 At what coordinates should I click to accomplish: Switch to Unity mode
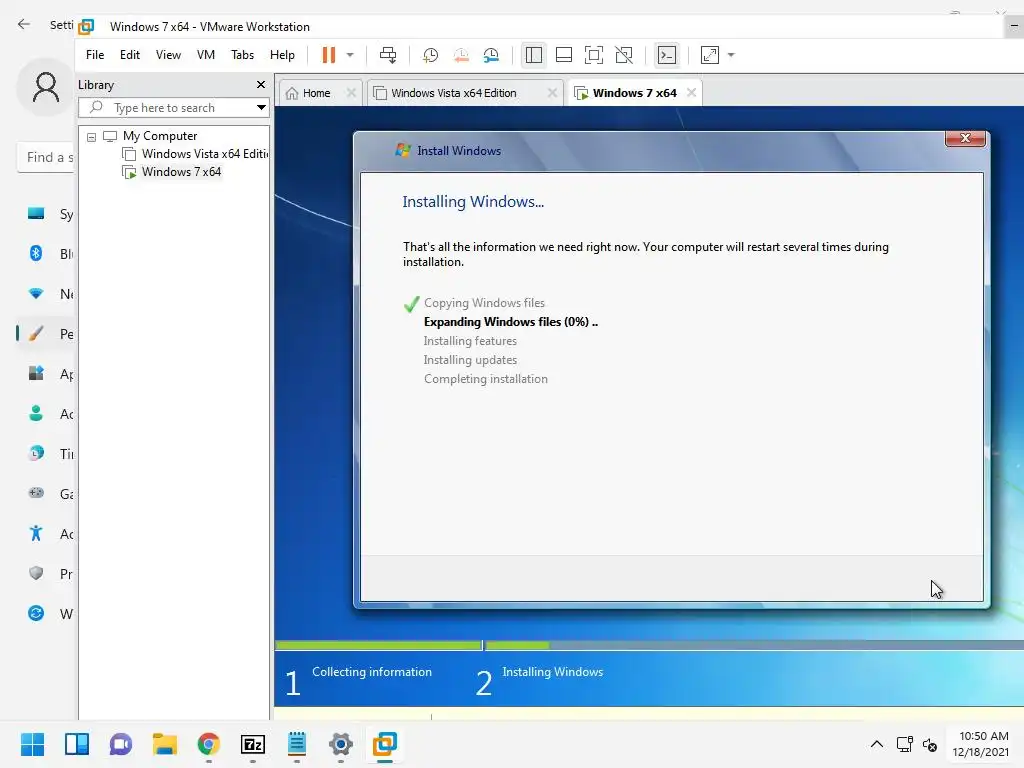624,55
